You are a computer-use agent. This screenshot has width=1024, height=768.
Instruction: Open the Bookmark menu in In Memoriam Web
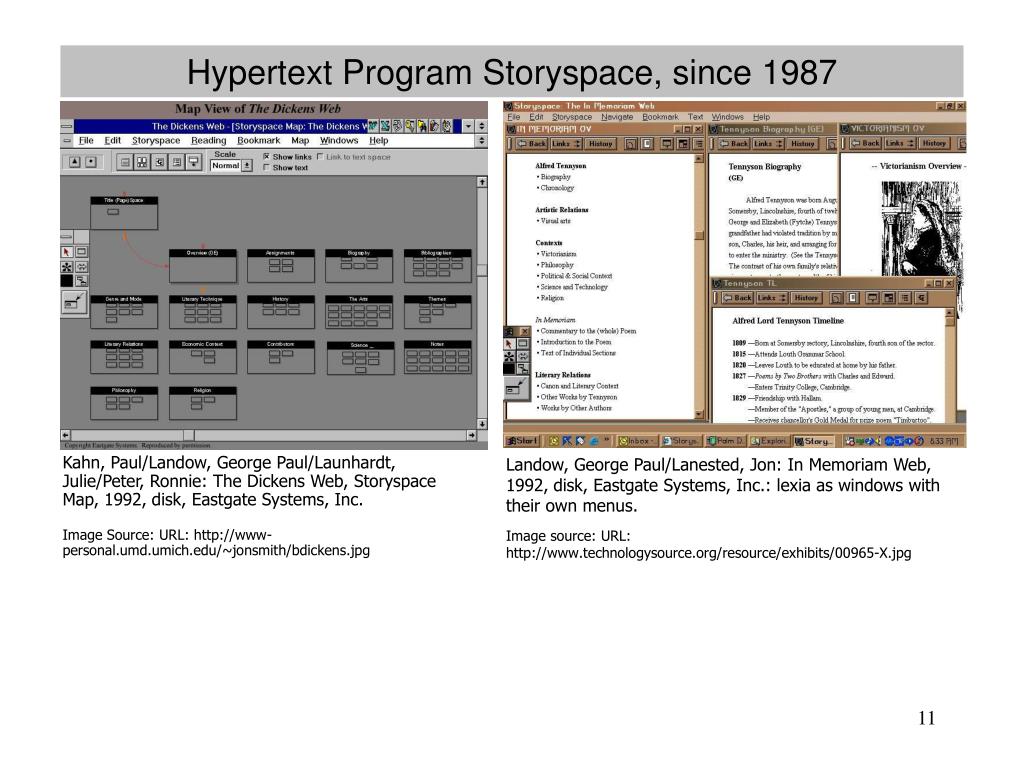click(x=660, y=117)
